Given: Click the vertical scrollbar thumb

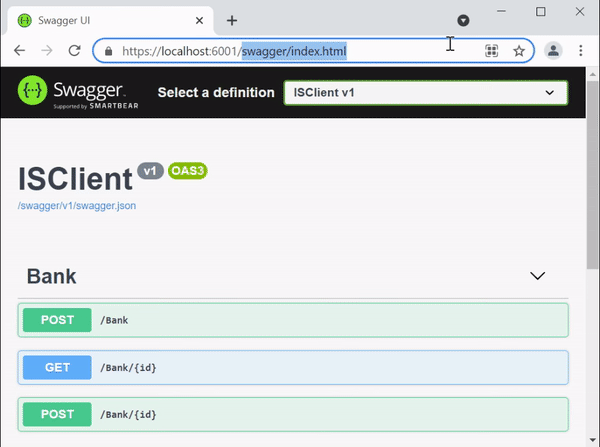Looking at the screenshot, I should [593, 175].
